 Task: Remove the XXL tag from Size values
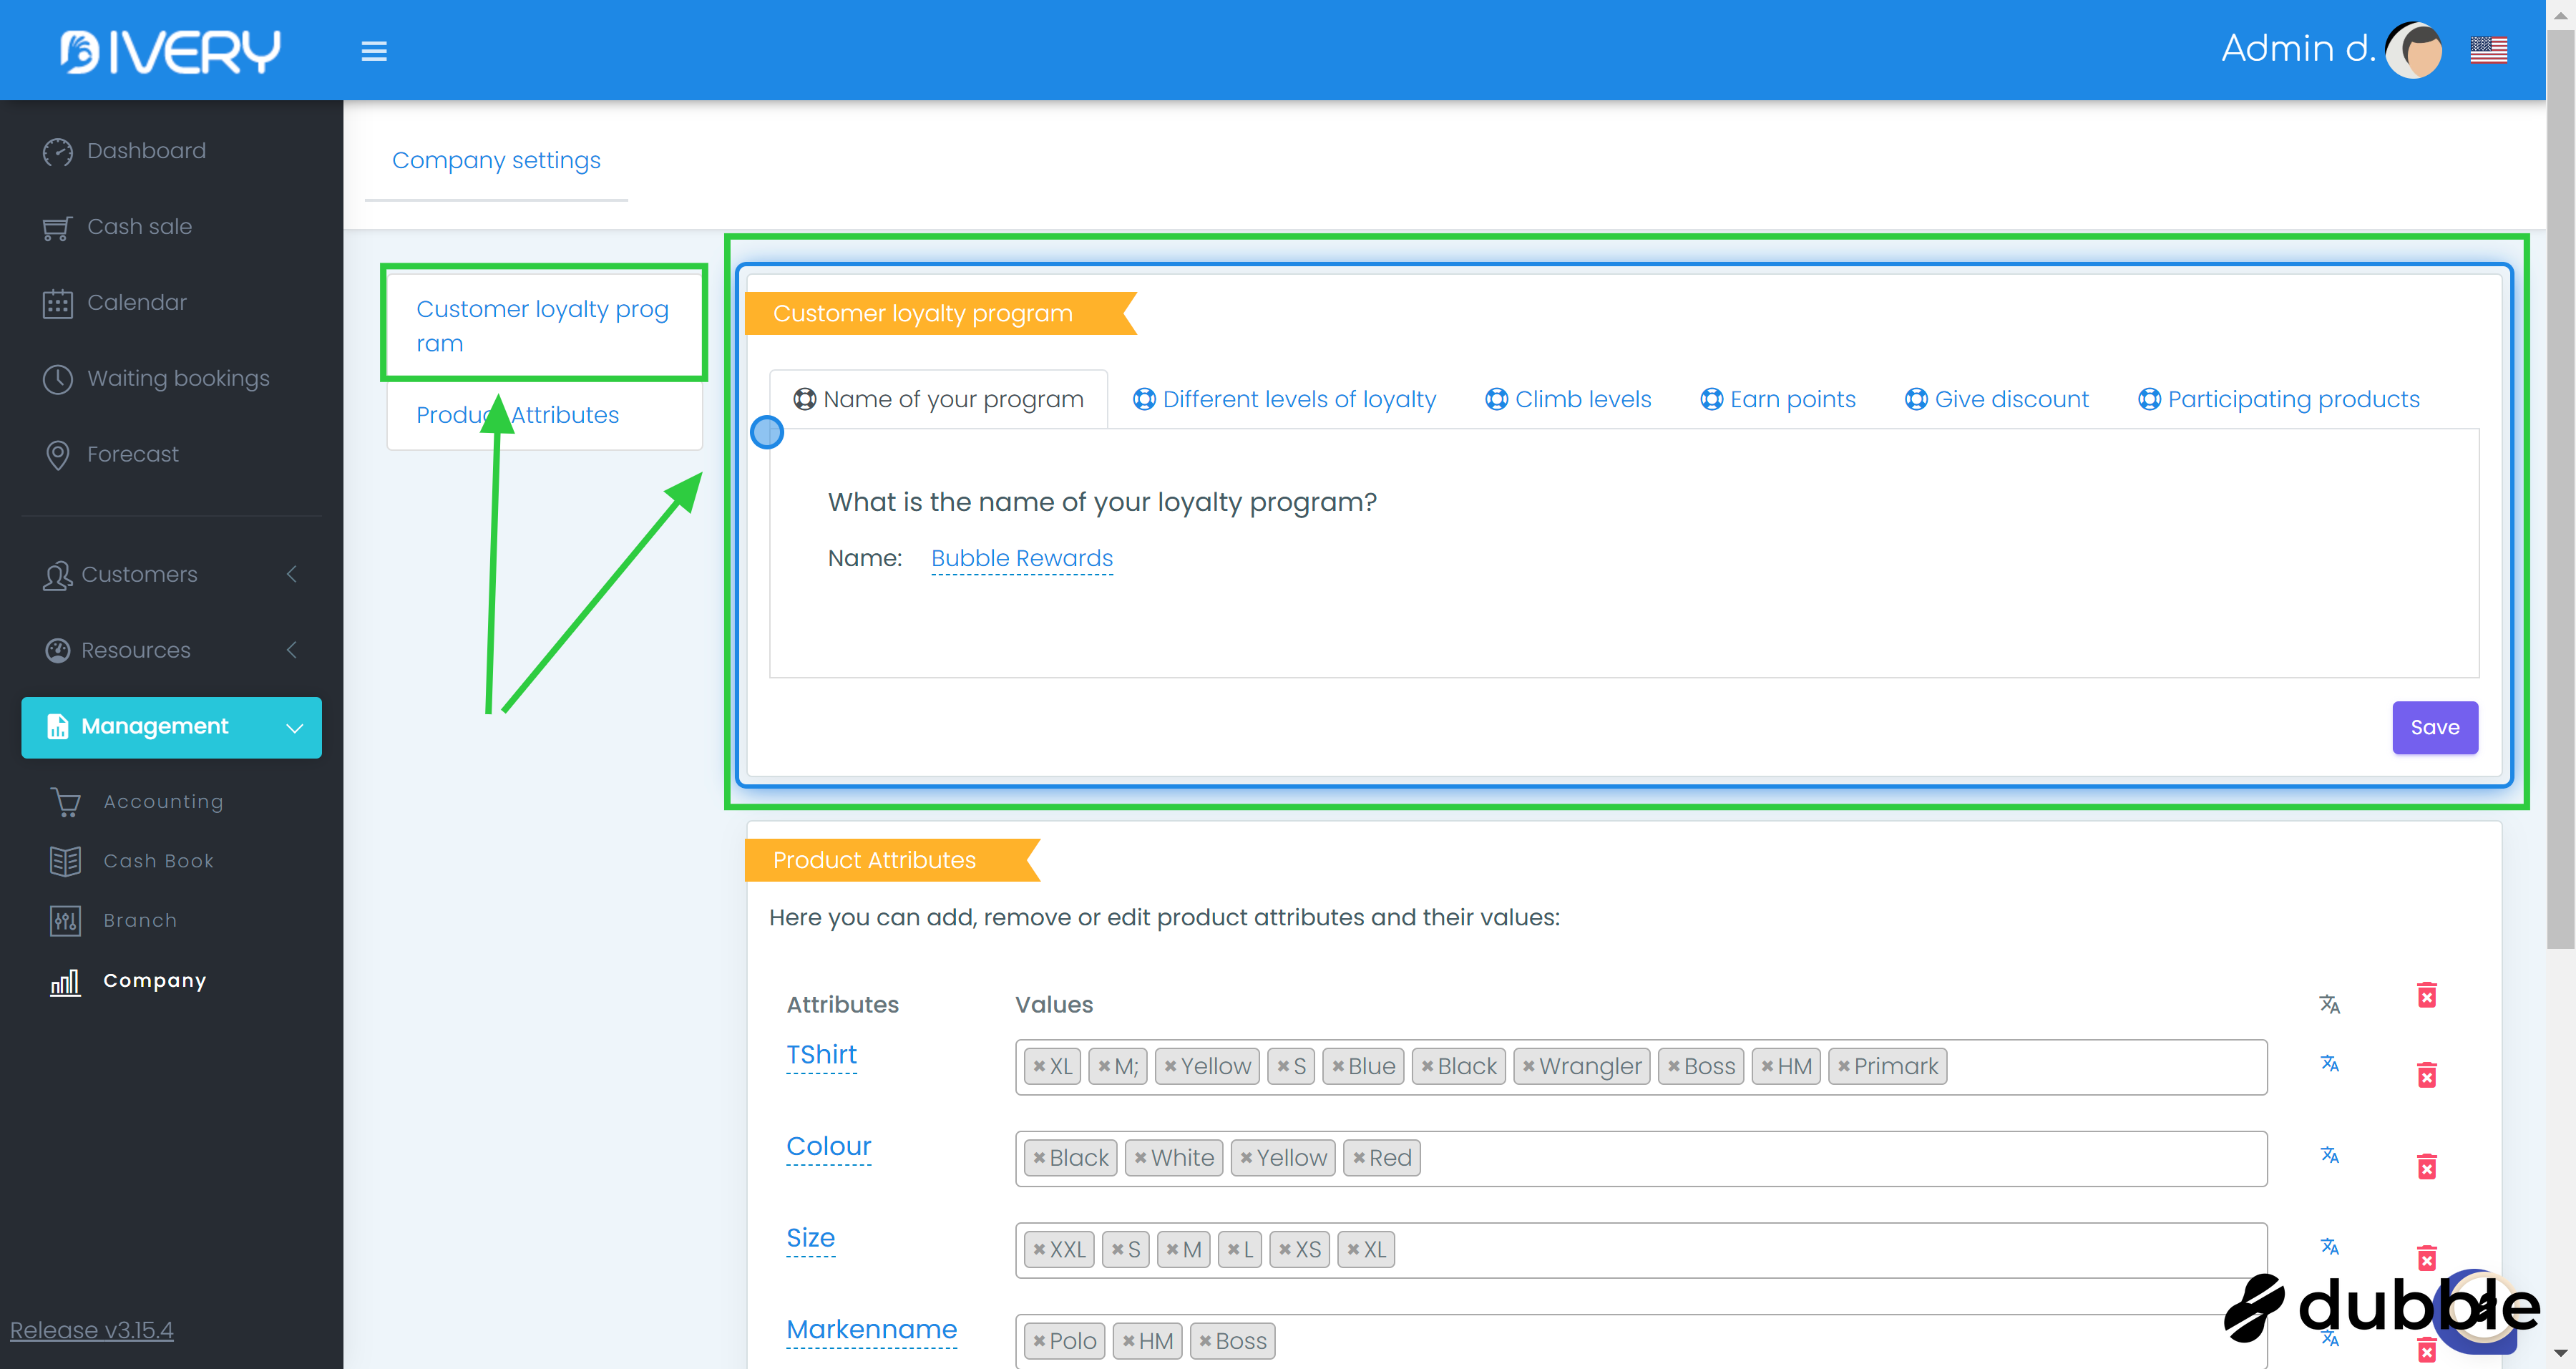[x=1039, y=1250]
